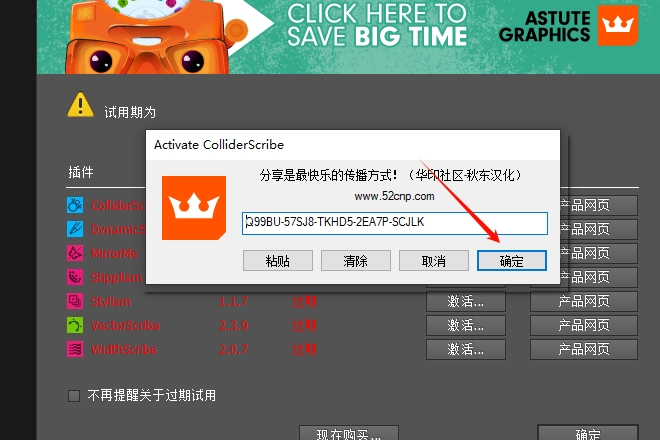Click the 试用期为 label

130,112
